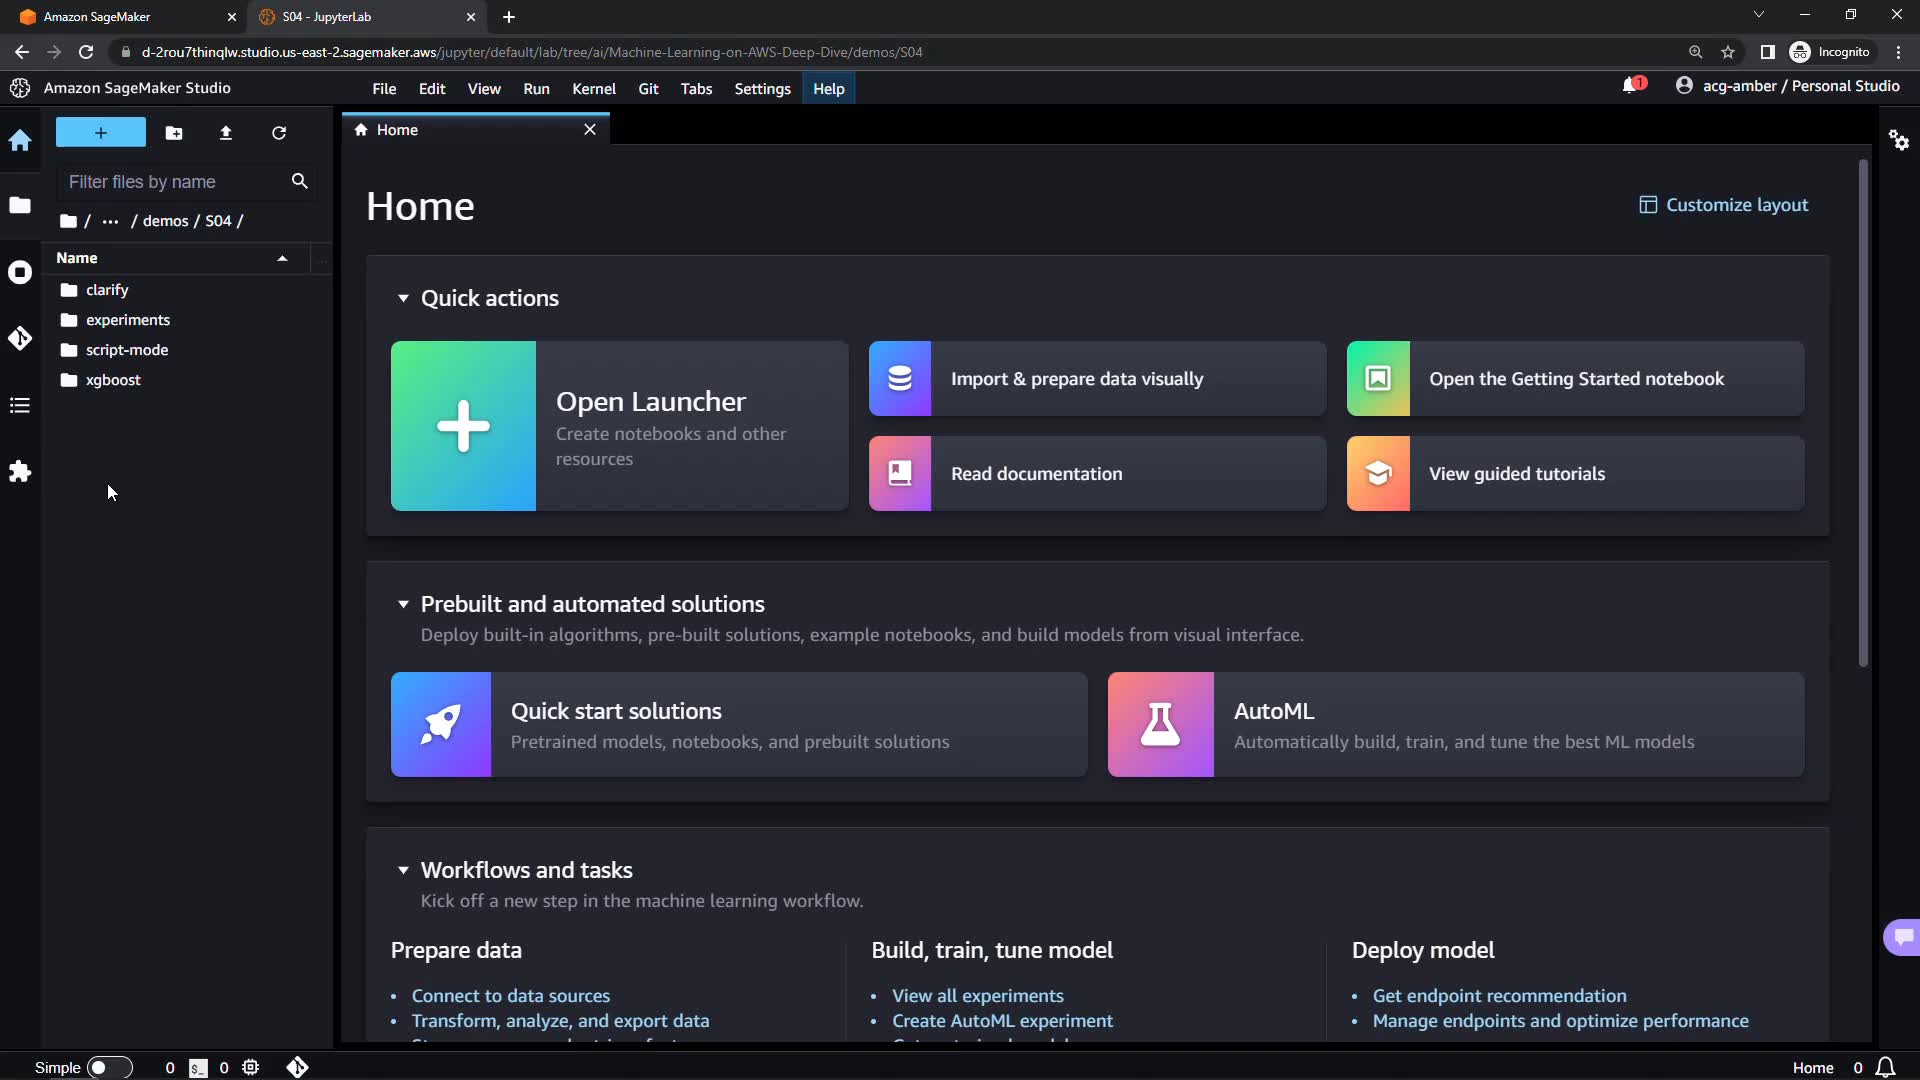Open the Home icon in left sidebar
1920x1080 pixels.
[x=20, y=141]
